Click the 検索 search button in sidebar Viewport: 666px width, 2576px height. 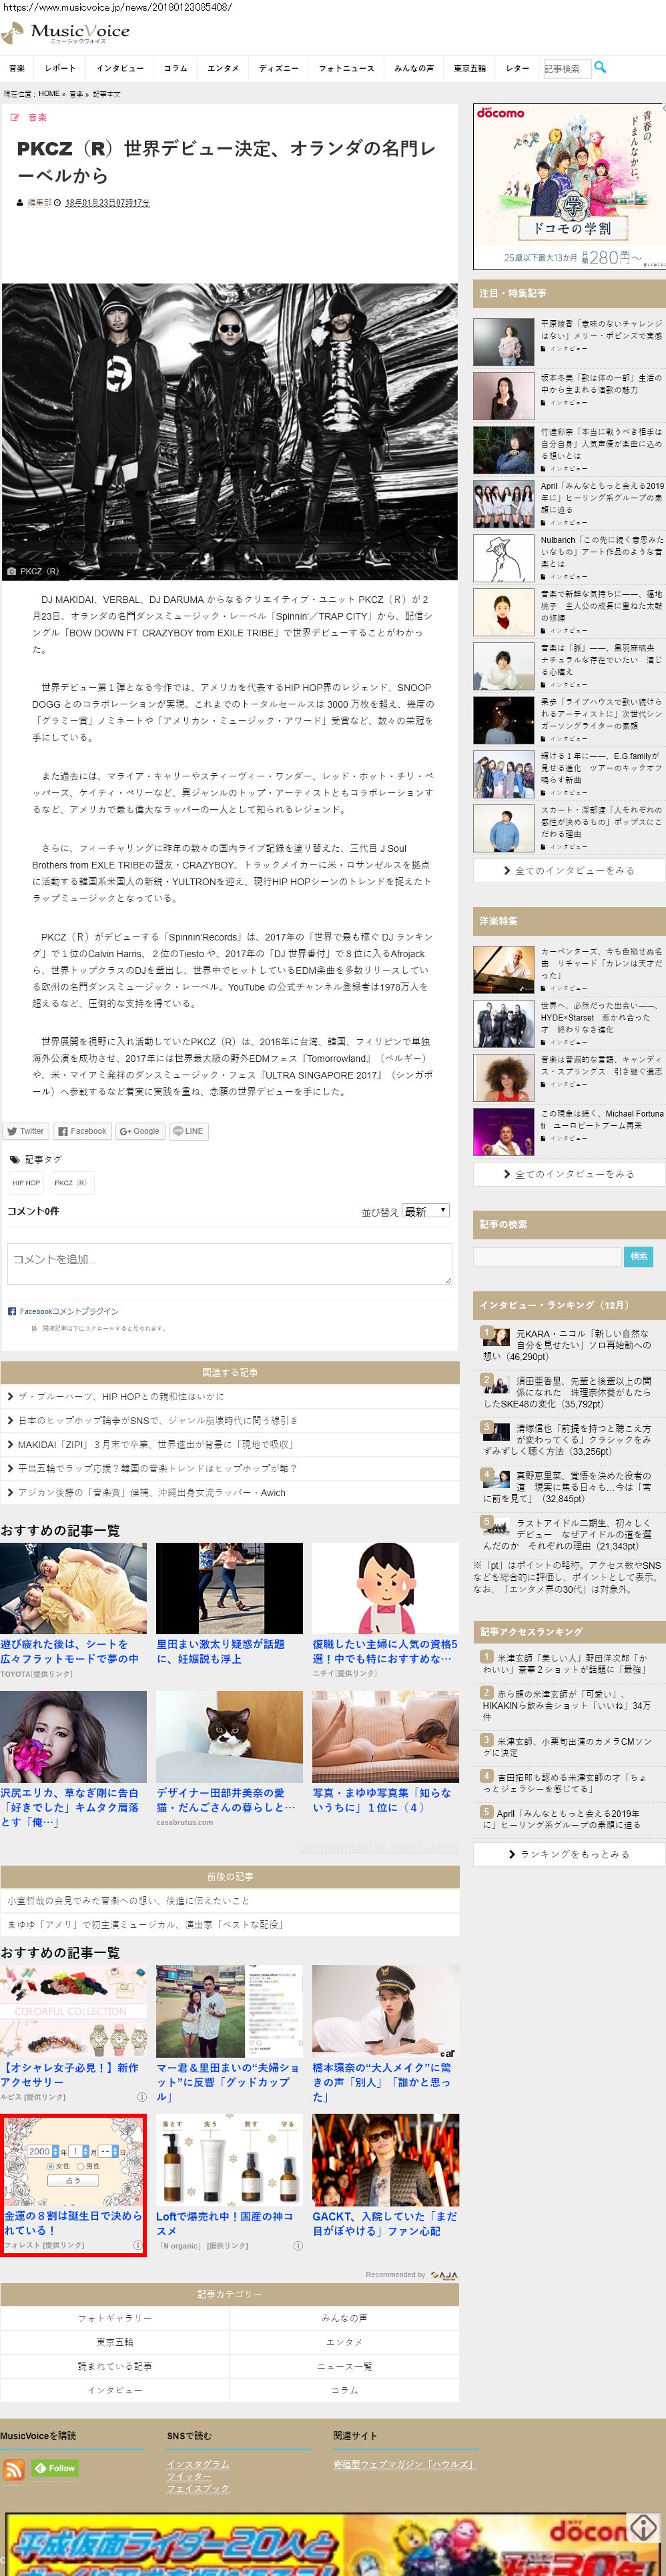[639, 1256]
